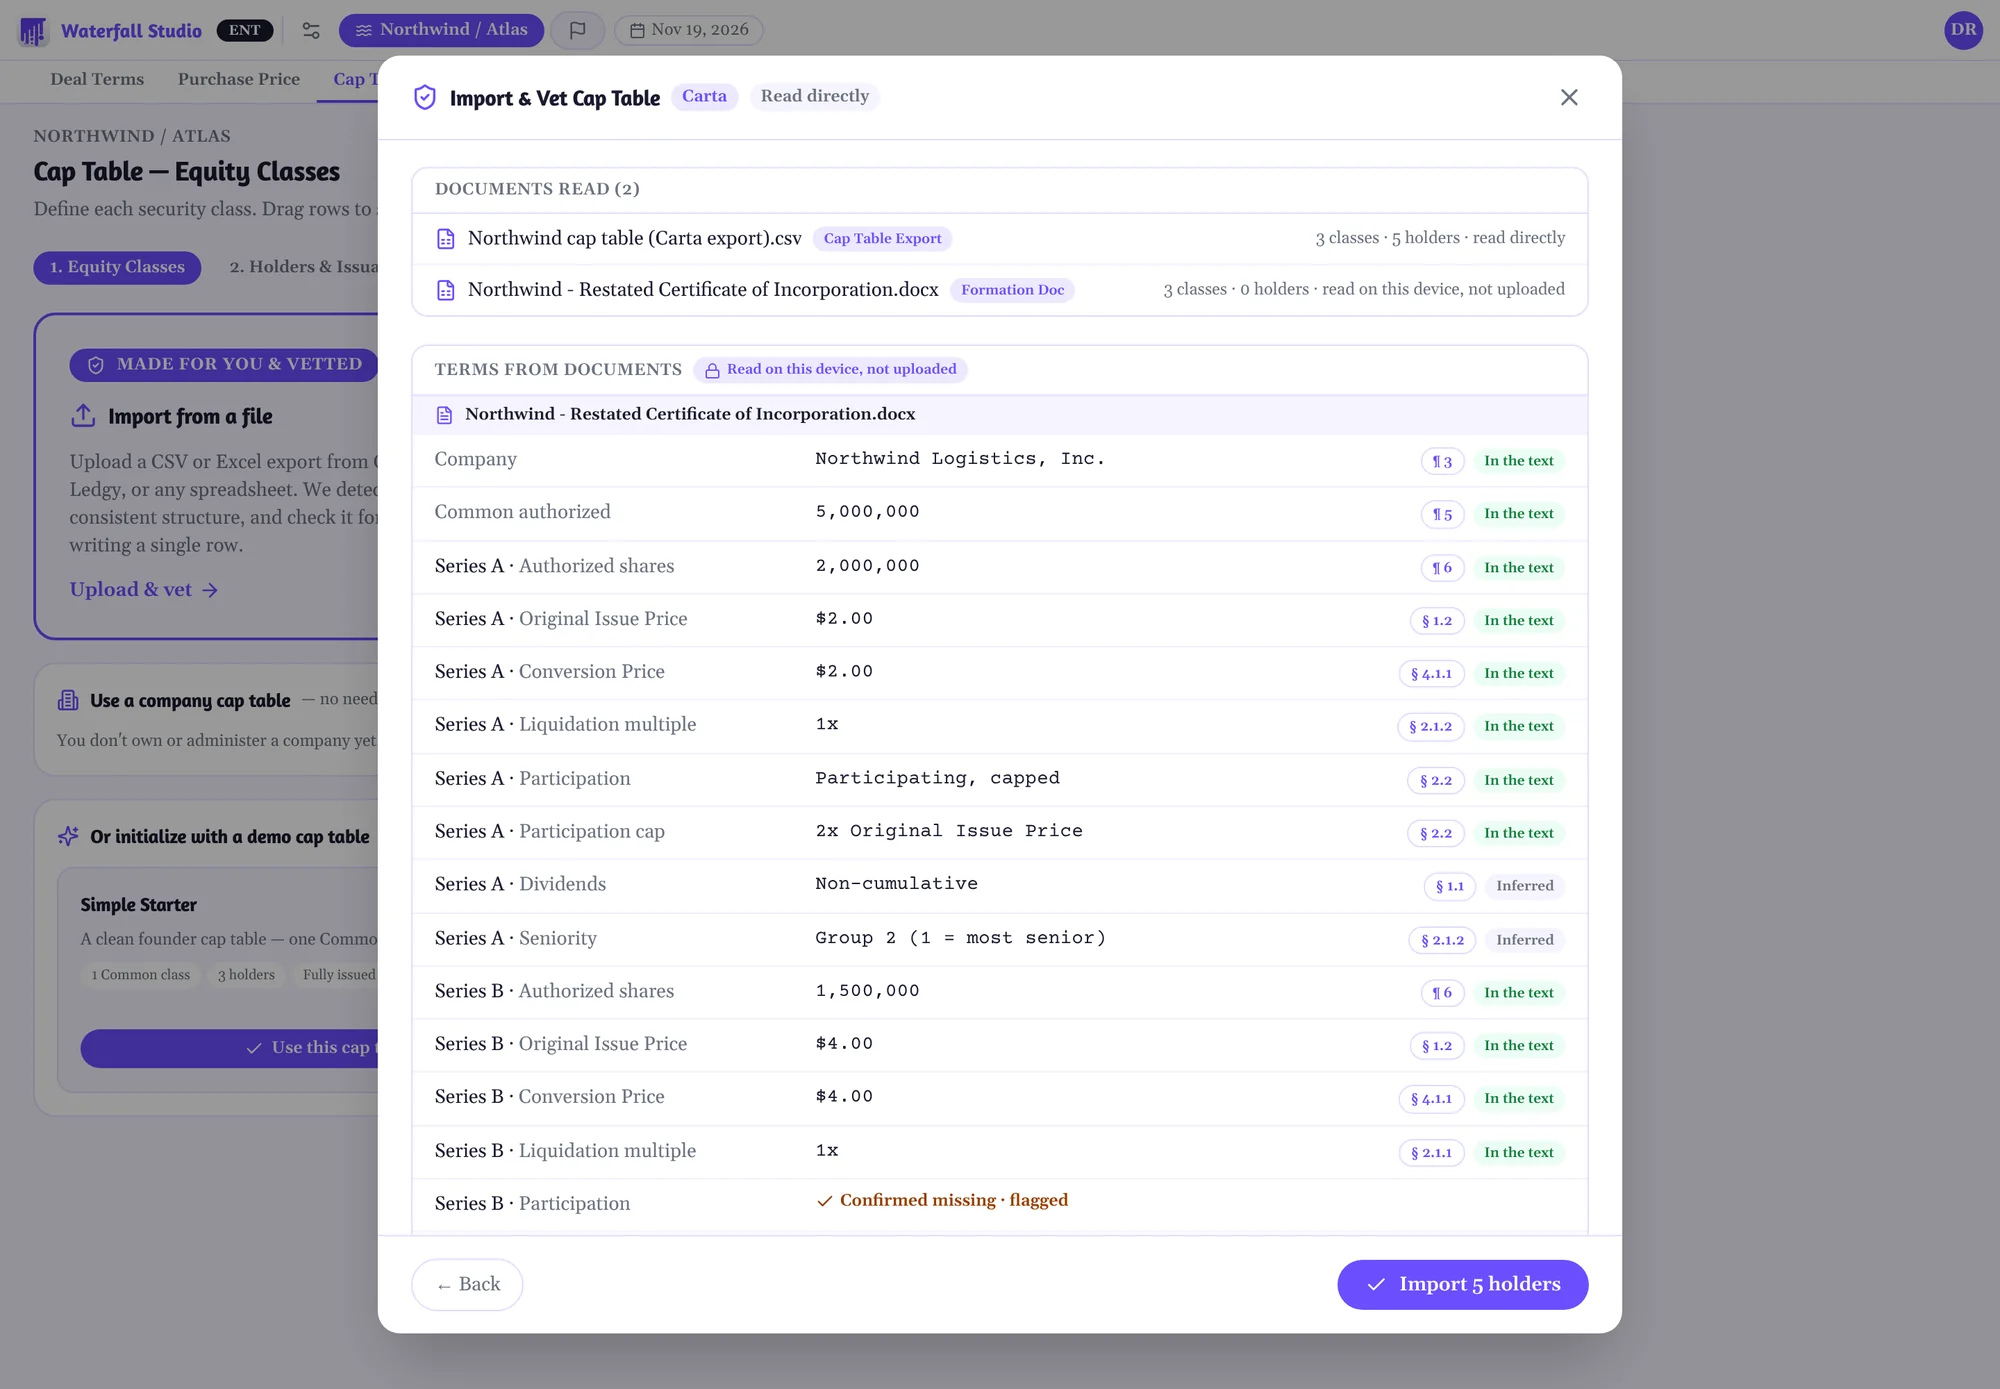Select the 2. Holders & Issuances step
Screen dimensions: 2000x1389
click(304, 267)
